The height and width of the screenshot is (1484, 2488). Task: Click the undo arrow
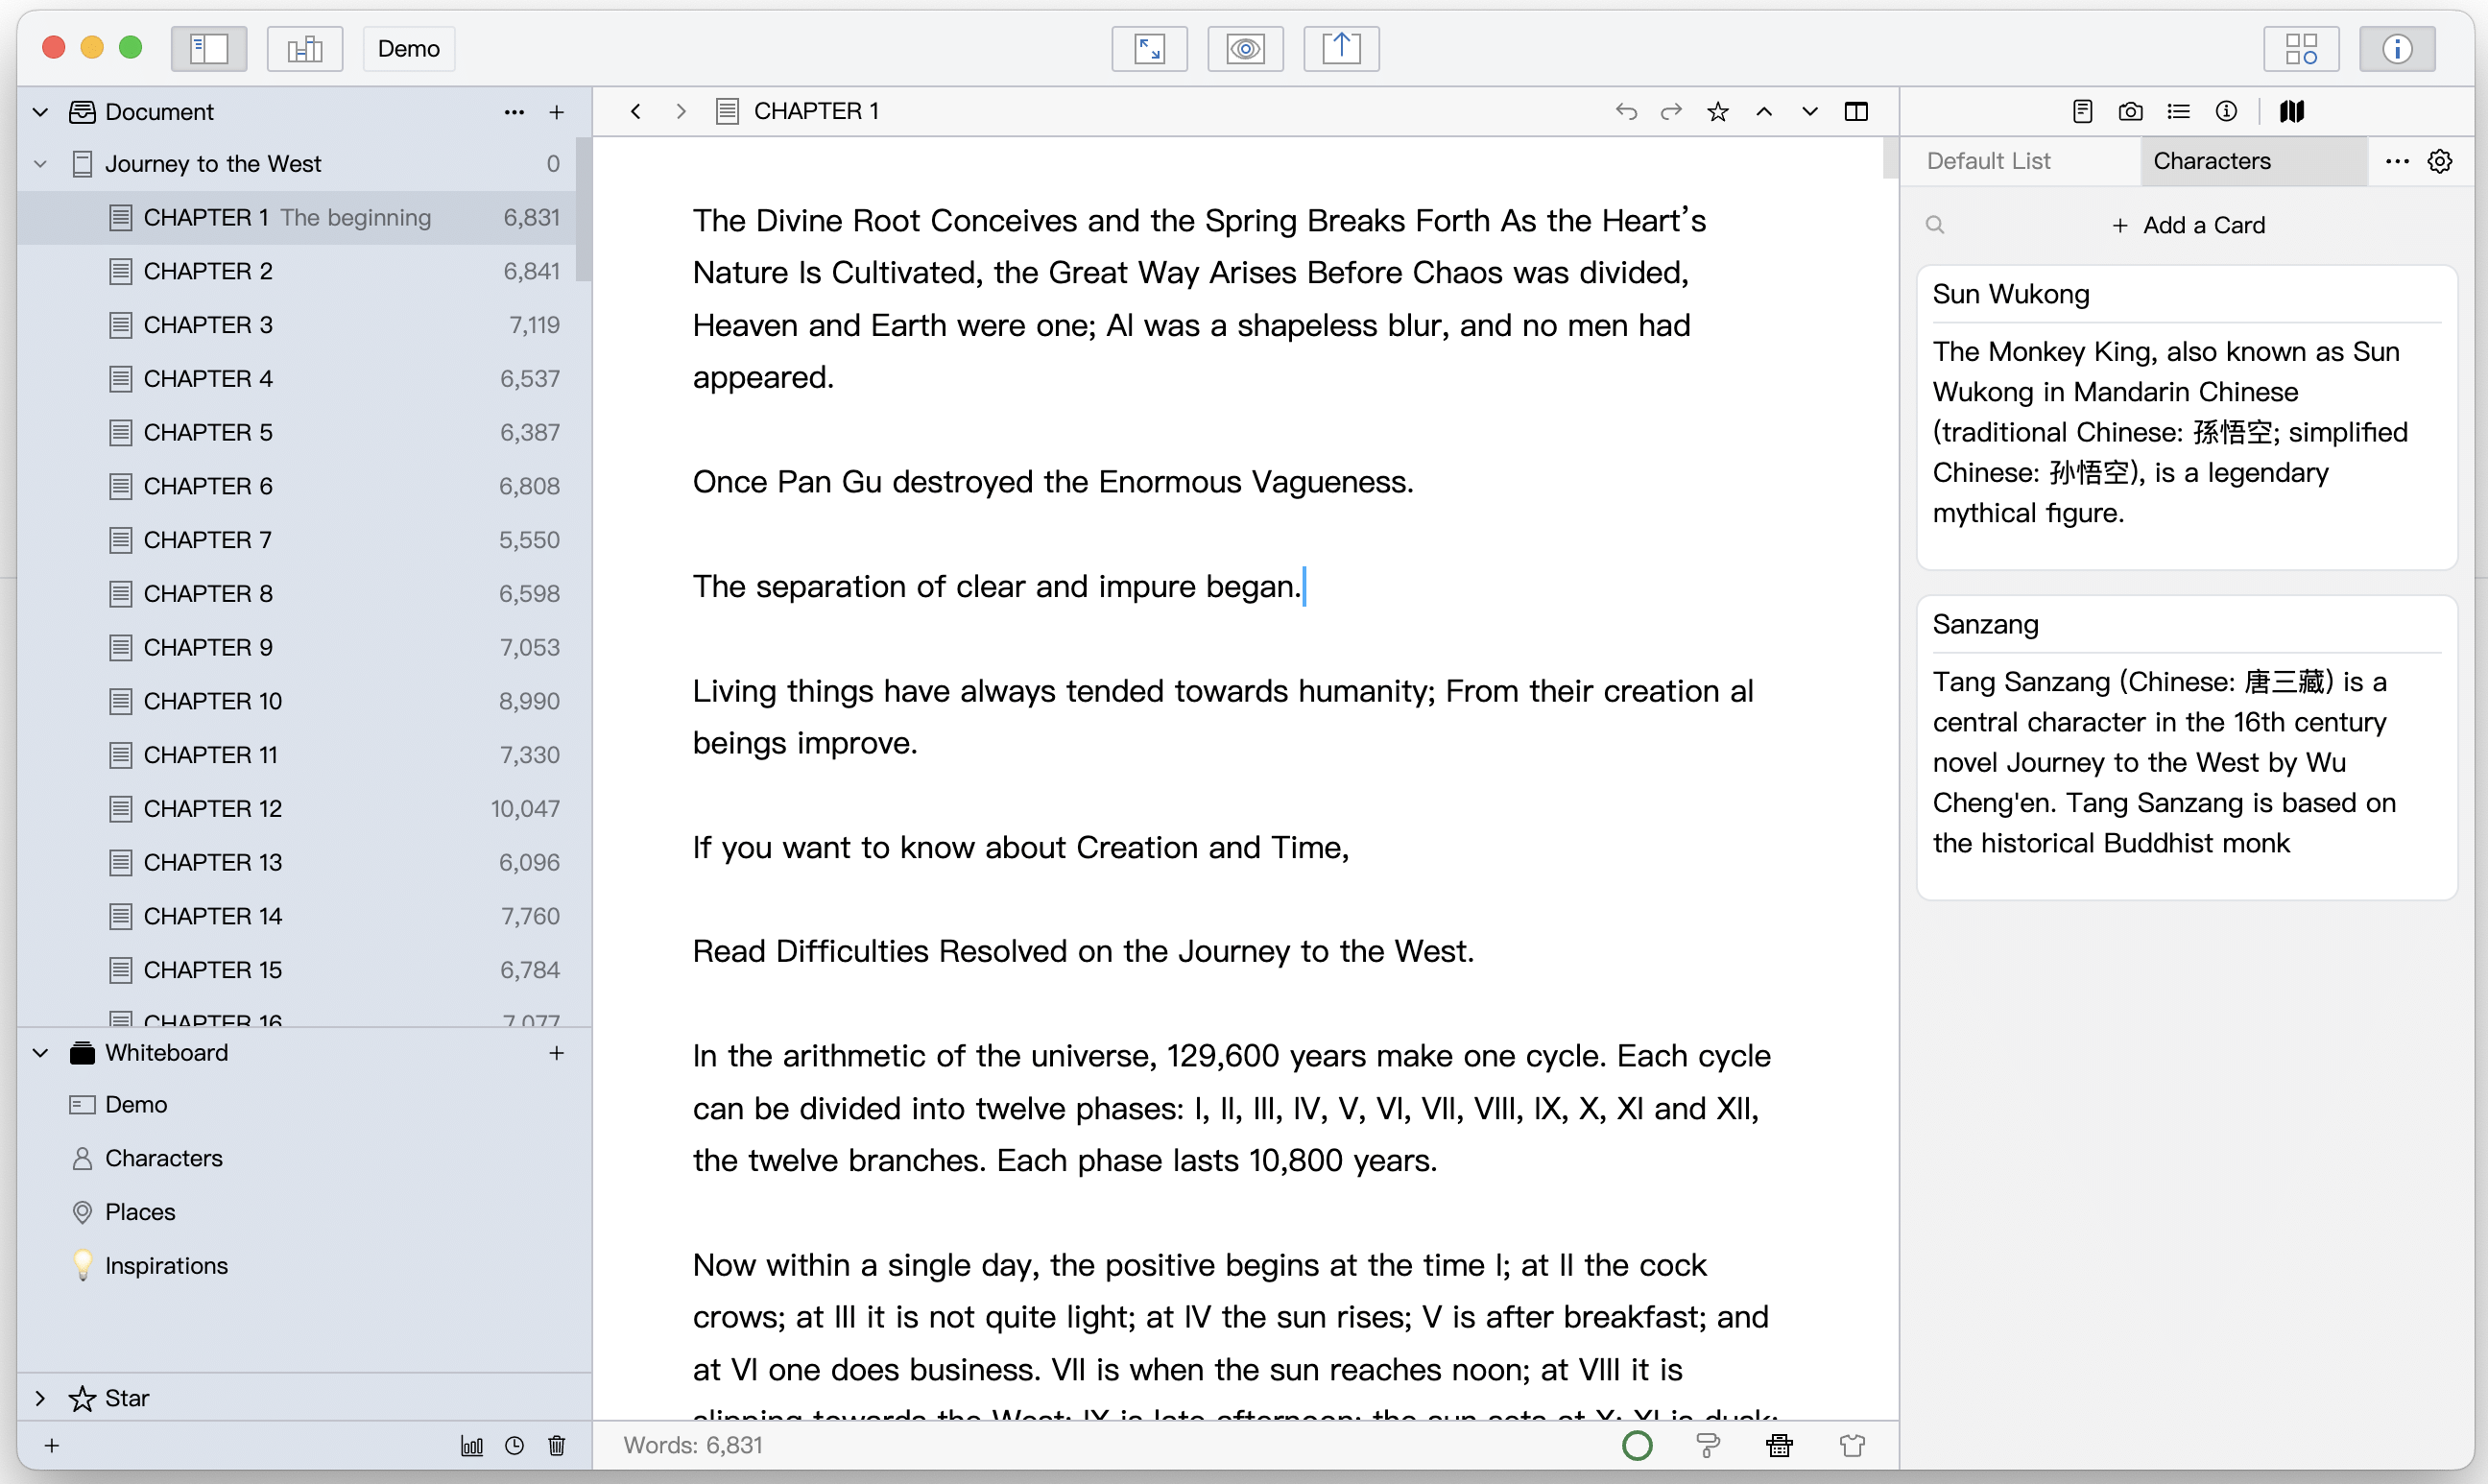[1626, 111]
